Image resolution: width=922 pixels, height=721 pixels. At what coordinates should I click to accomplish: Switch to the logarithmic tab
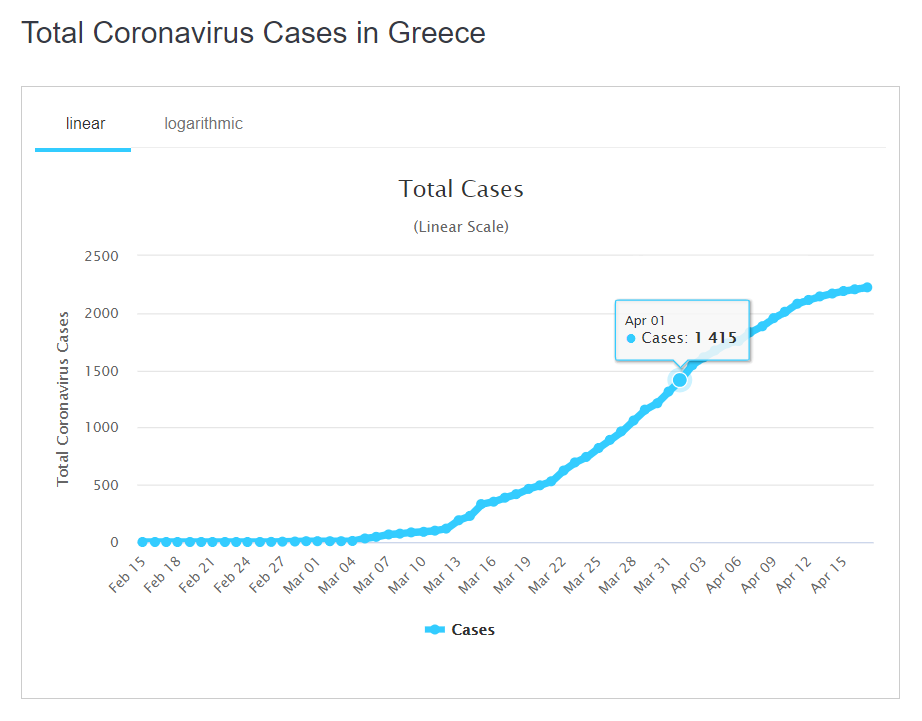tap(203, 124)
